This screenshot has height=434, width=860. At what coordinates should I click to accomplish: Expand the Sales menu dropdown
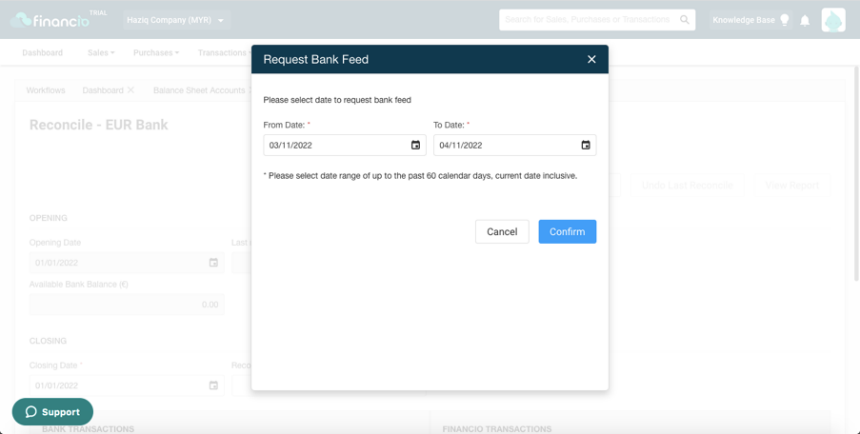coord(101,53)
